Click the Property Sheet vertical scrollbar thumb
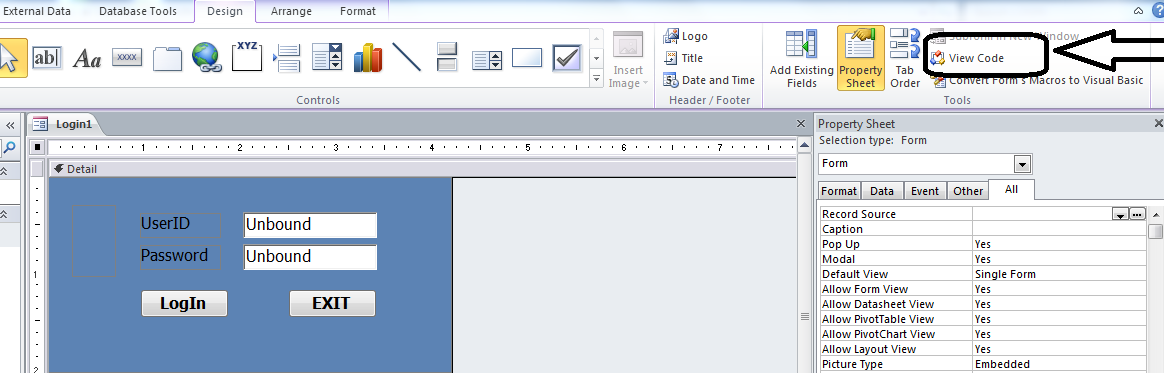1164x373 pixels. pos(1155,232)
